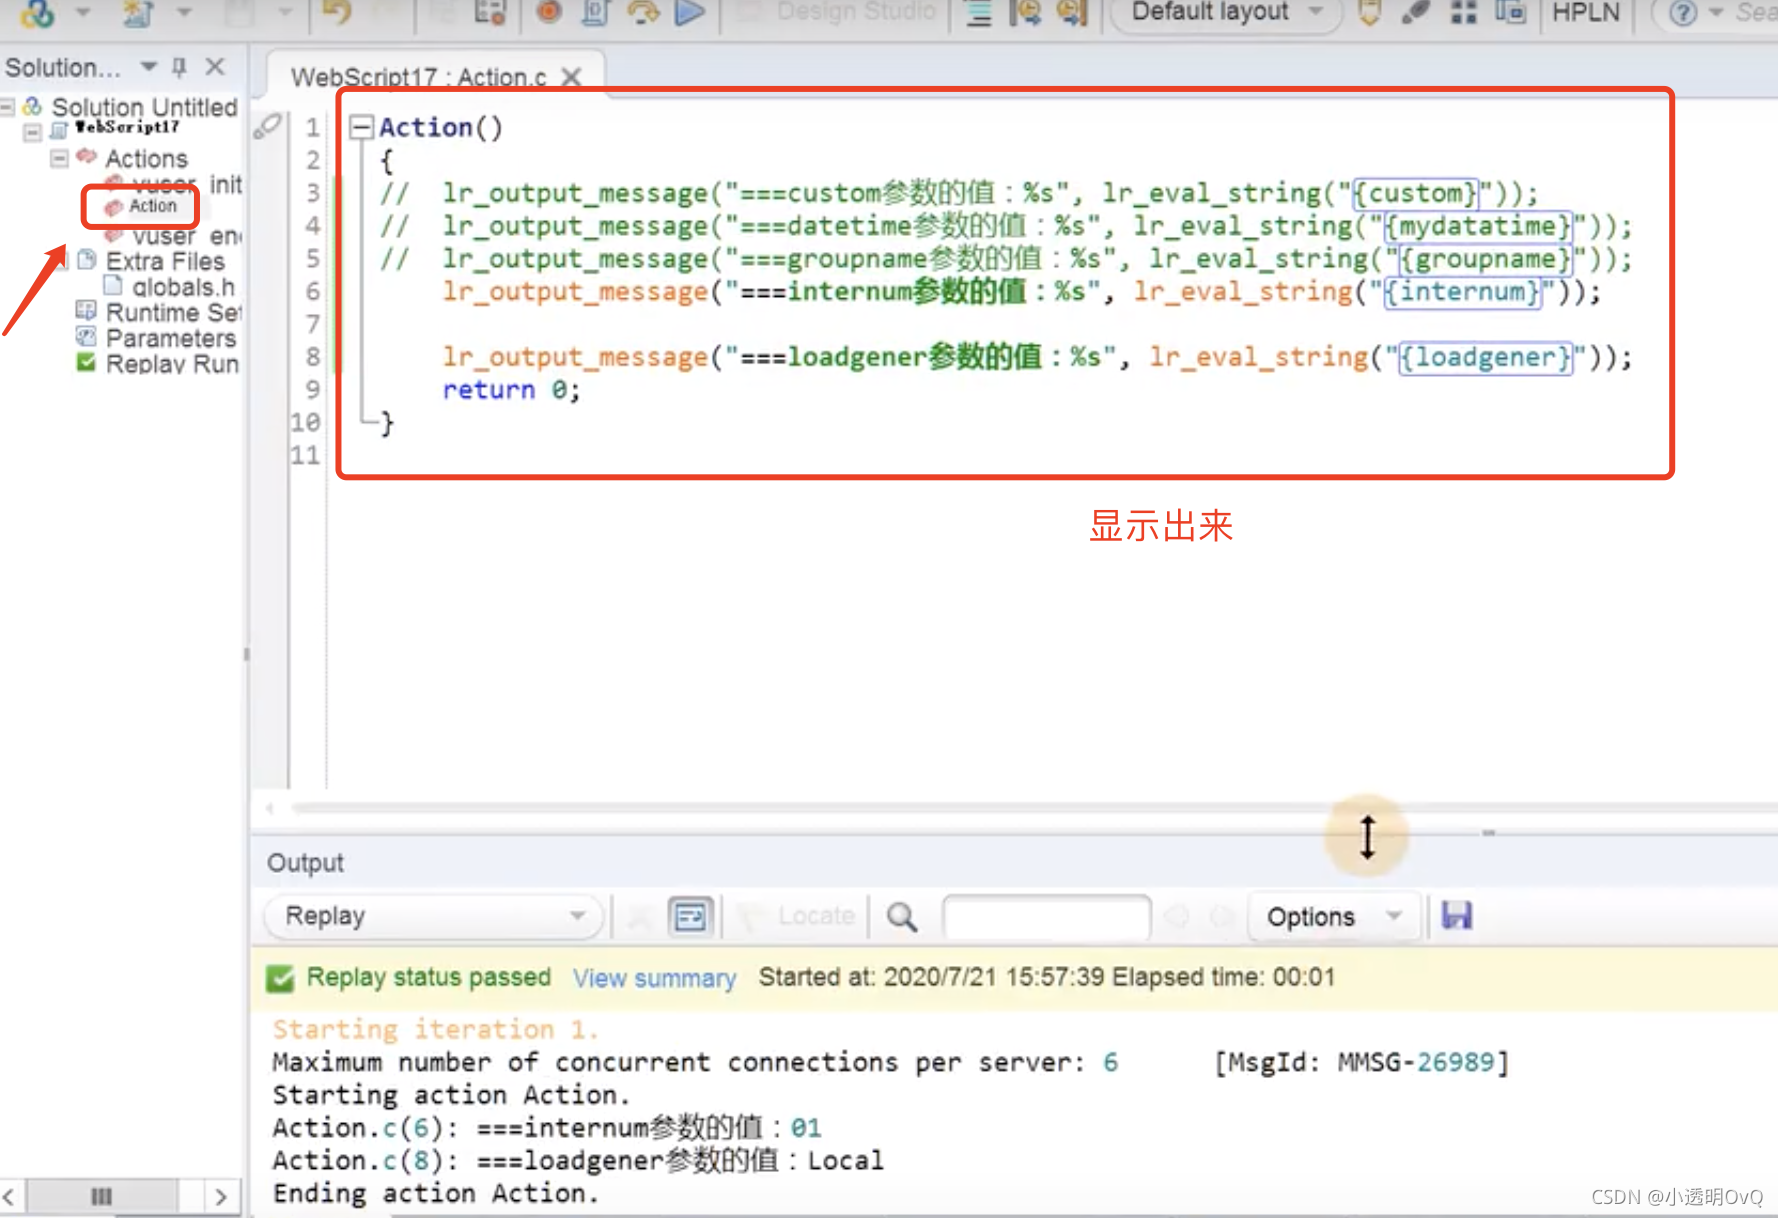Open the View summary link
Viewport: 1778px width, 1218px height.
click(x=654, y=978)
